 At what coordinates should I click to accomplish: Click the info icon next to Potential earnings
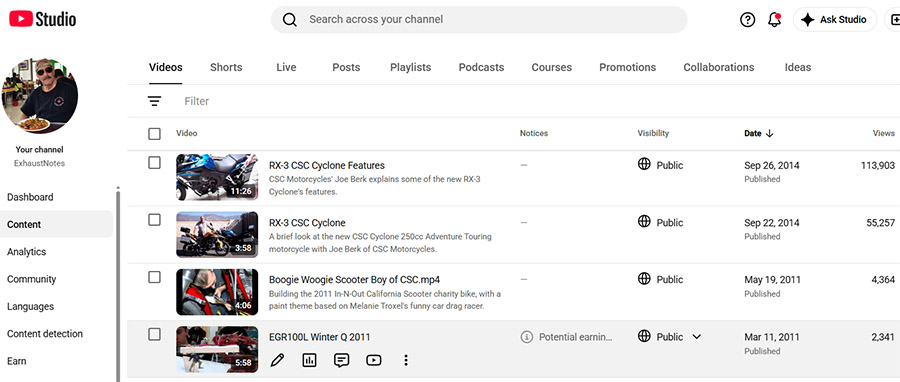click(526, 337)
